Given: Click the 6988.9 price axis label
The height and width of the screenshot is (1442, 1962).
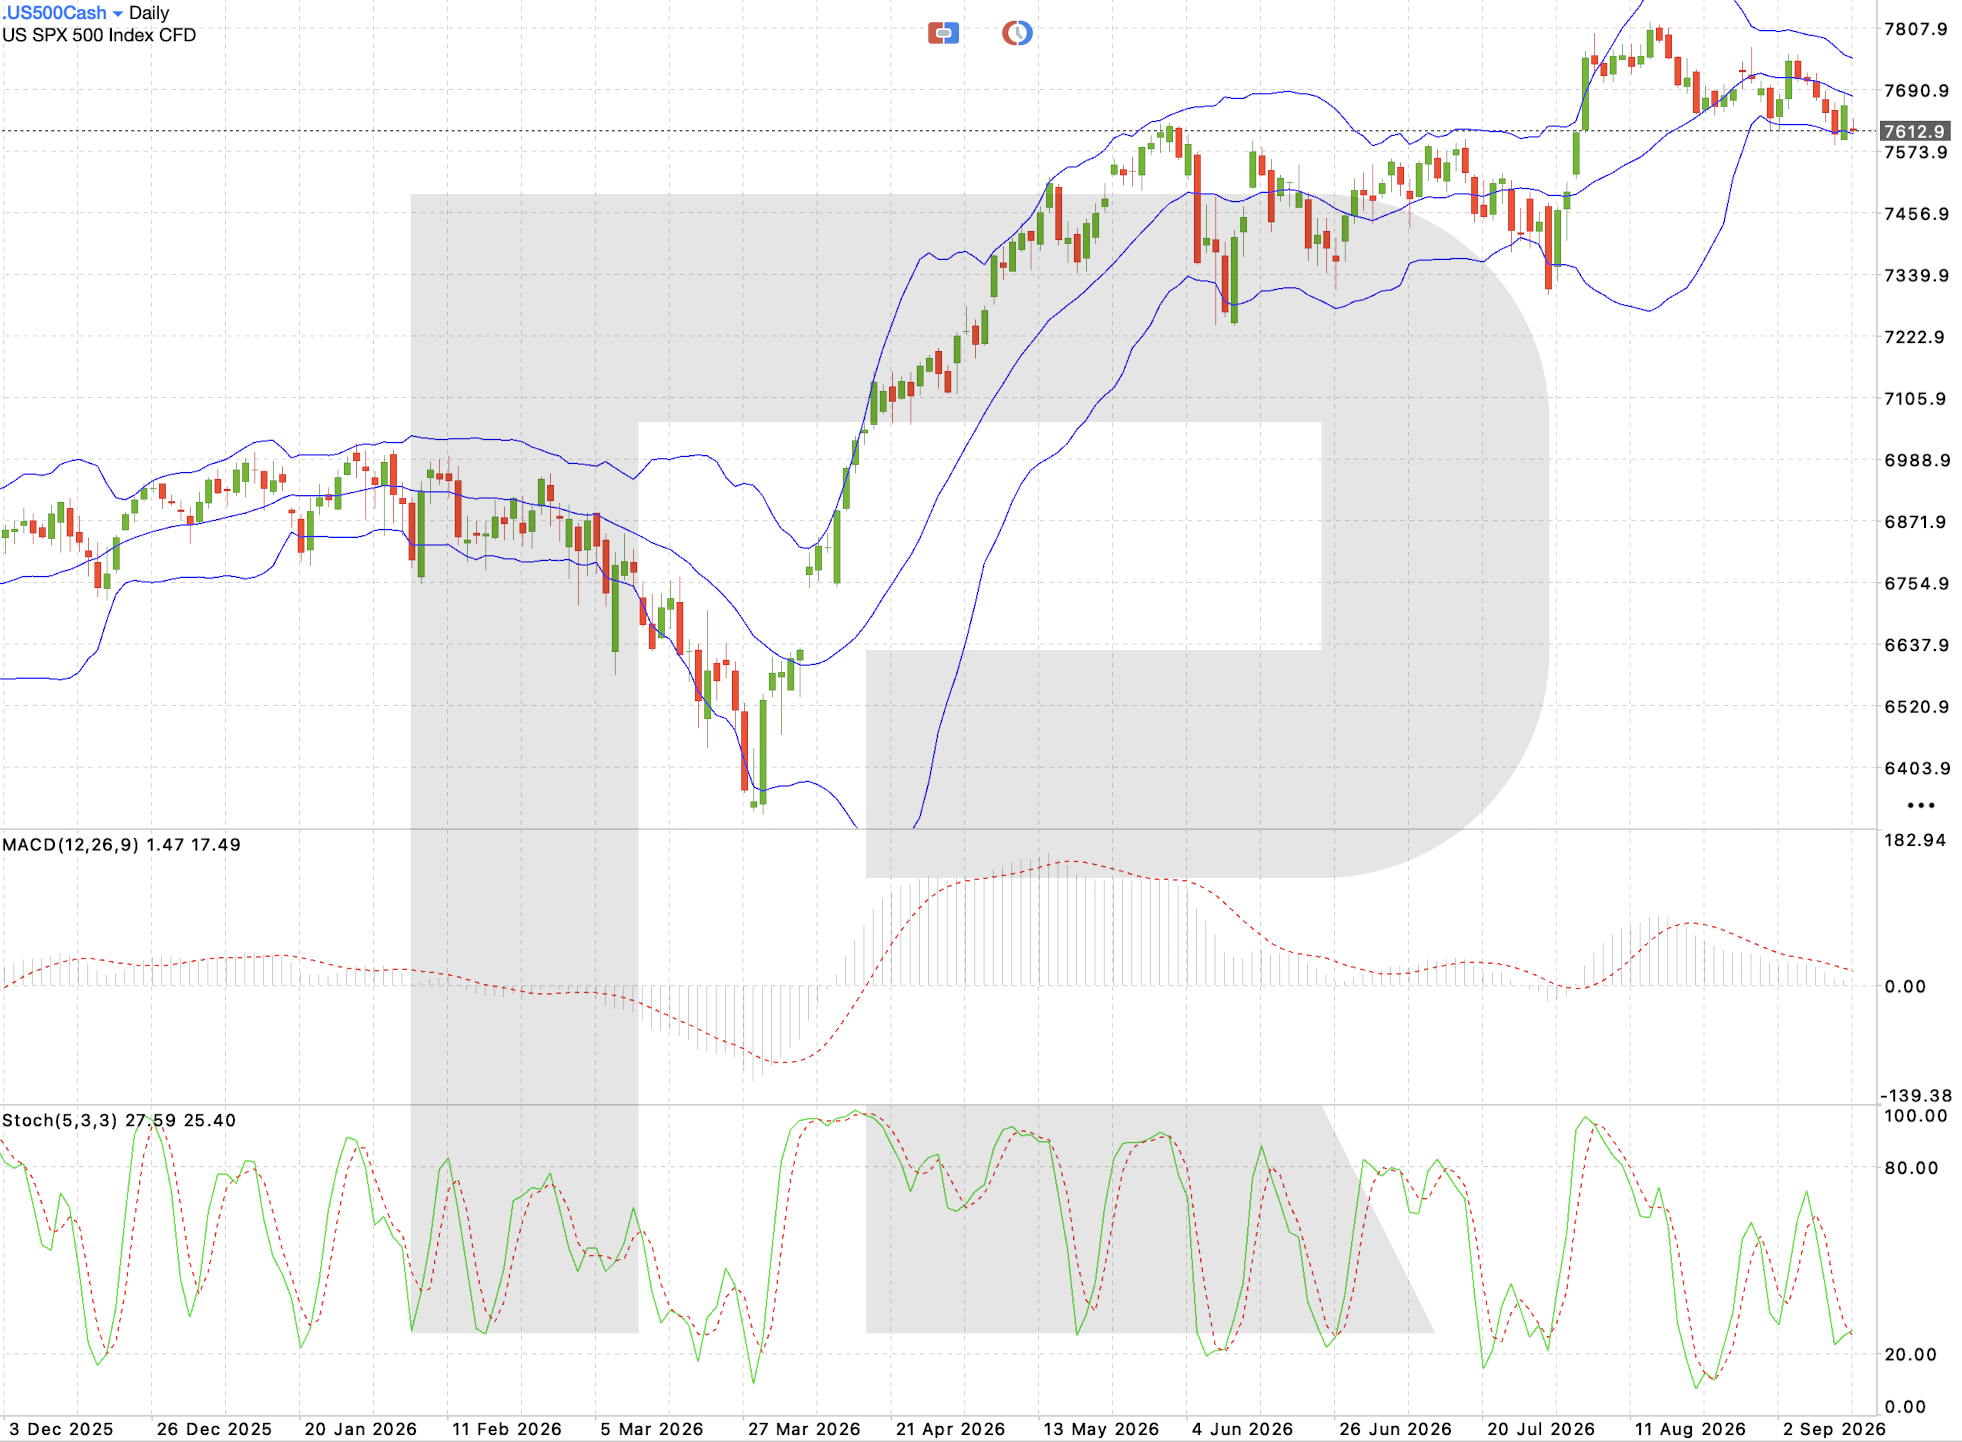Looking at the screenshot, I should pyautogui.click(x=1916, y=461).
